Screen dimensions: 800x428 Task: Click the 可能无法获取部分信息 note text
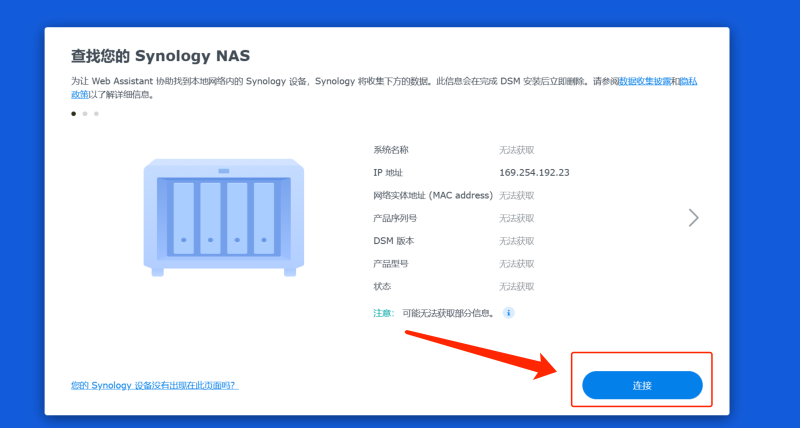[x=448, y=313]
